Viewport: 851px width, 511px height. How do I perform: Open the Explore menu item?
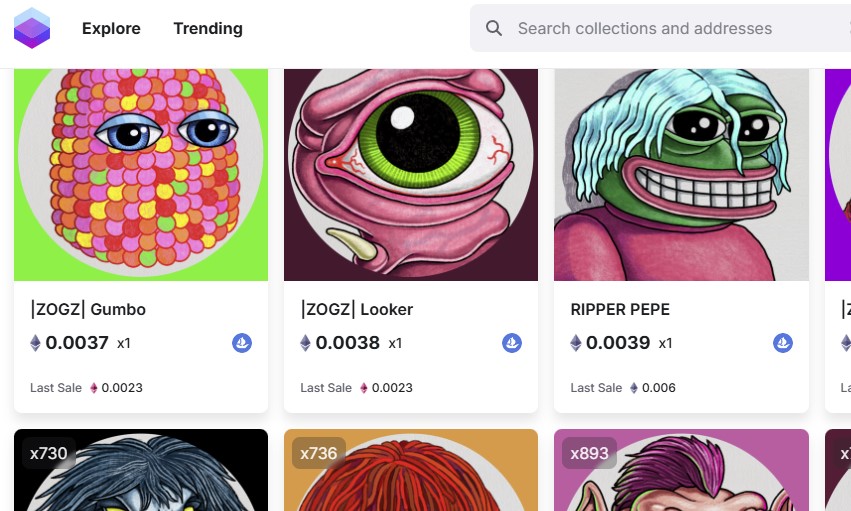click(x=111, y=28)
